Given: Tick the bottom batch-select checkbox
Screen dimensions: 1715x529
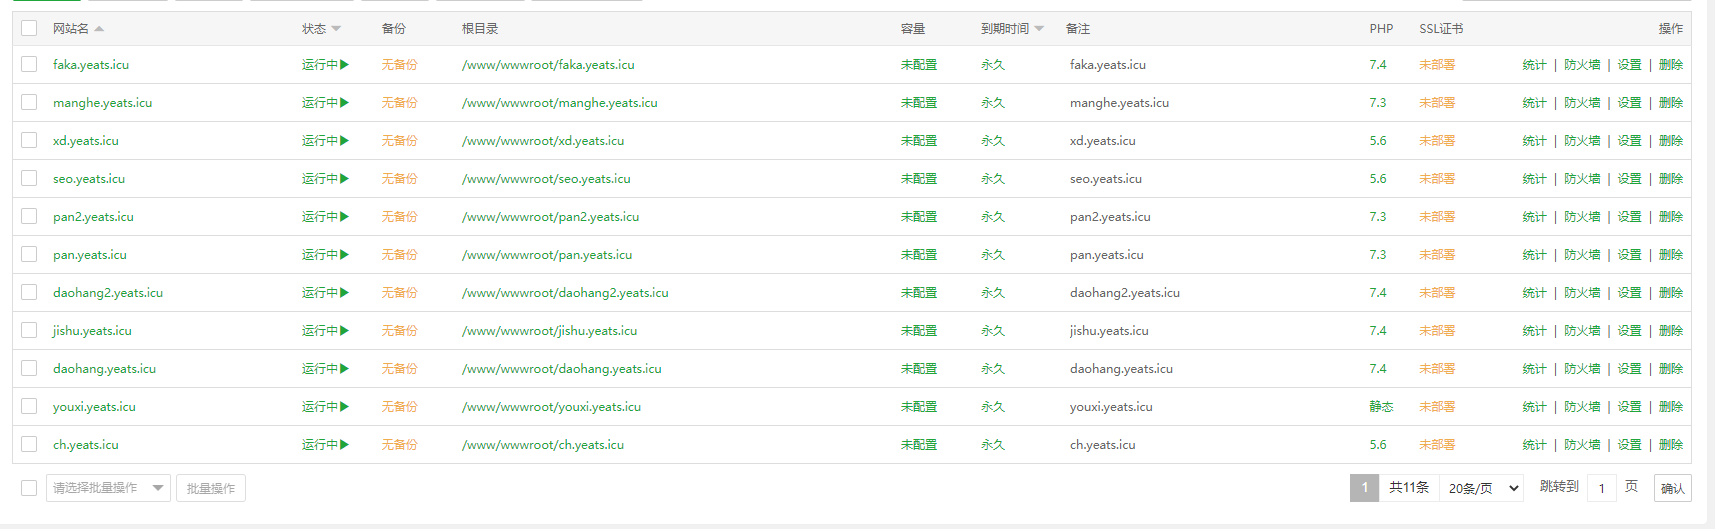Looking at the screenshot, I should (29, 488).
